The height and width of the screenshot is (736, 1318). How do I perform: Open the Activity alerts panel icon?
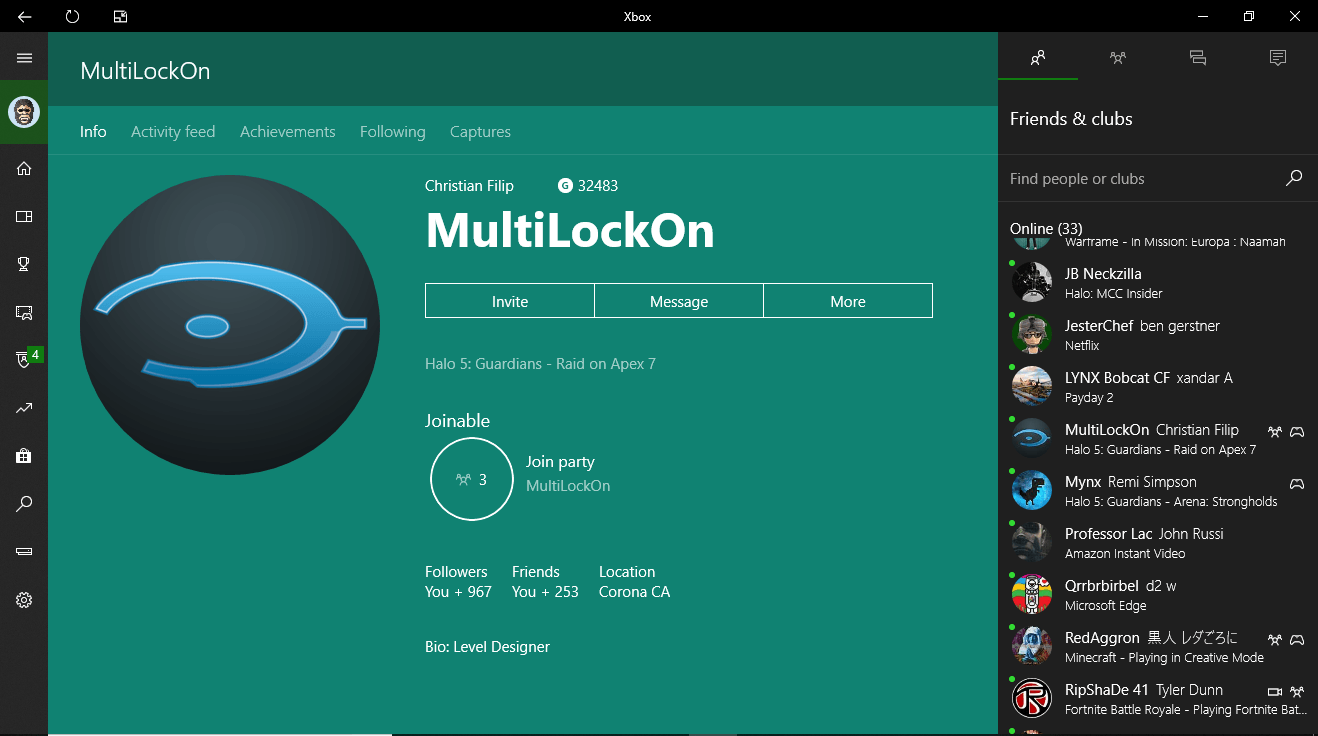pos(1277,58)
